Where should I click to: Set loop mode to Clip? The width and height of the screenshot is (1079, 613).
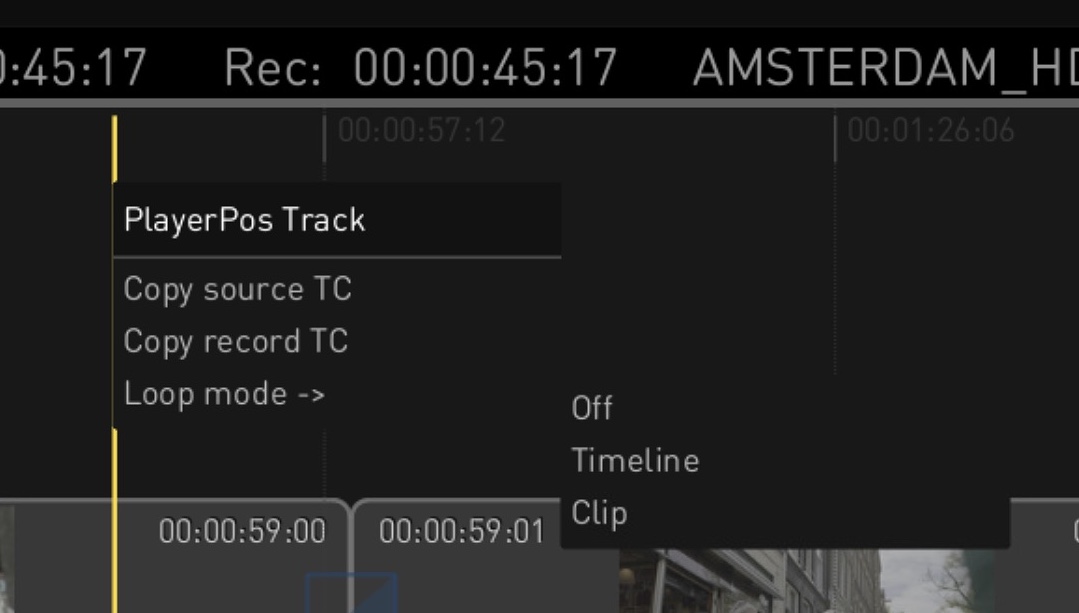point(600,513)
